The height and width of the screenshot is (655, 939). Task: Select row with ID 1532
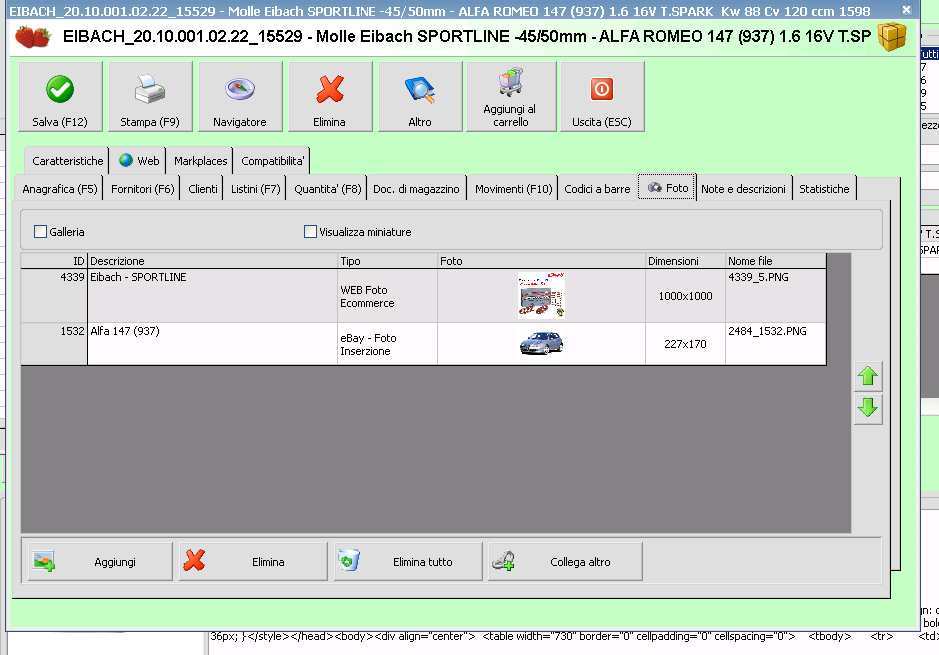(x=423, y=344)
